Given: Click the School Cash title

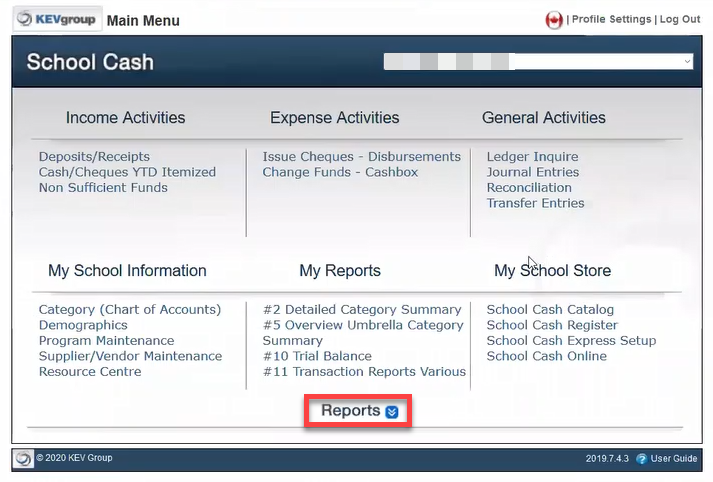Looking at the screenshot, I should click(x=90, y=62).
